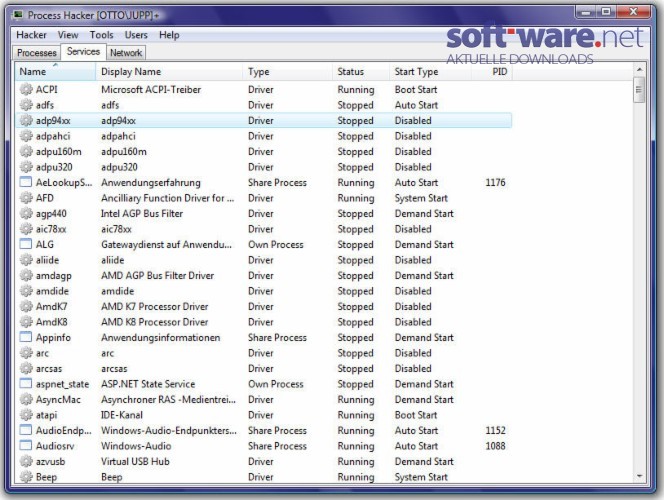Click the gear icon of AsyncMac
This screenshot has height=500, width=664.
pos(26,399)
